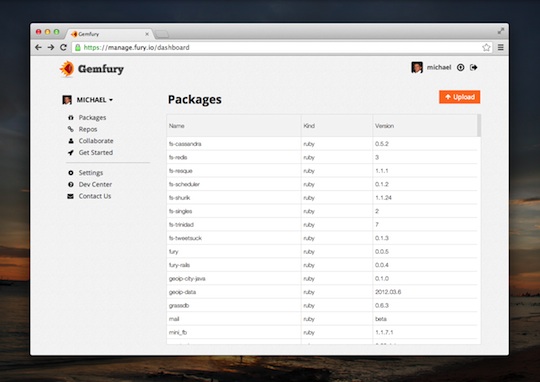
Task: Click the packages table scrollbar
Action: point(479,125)
